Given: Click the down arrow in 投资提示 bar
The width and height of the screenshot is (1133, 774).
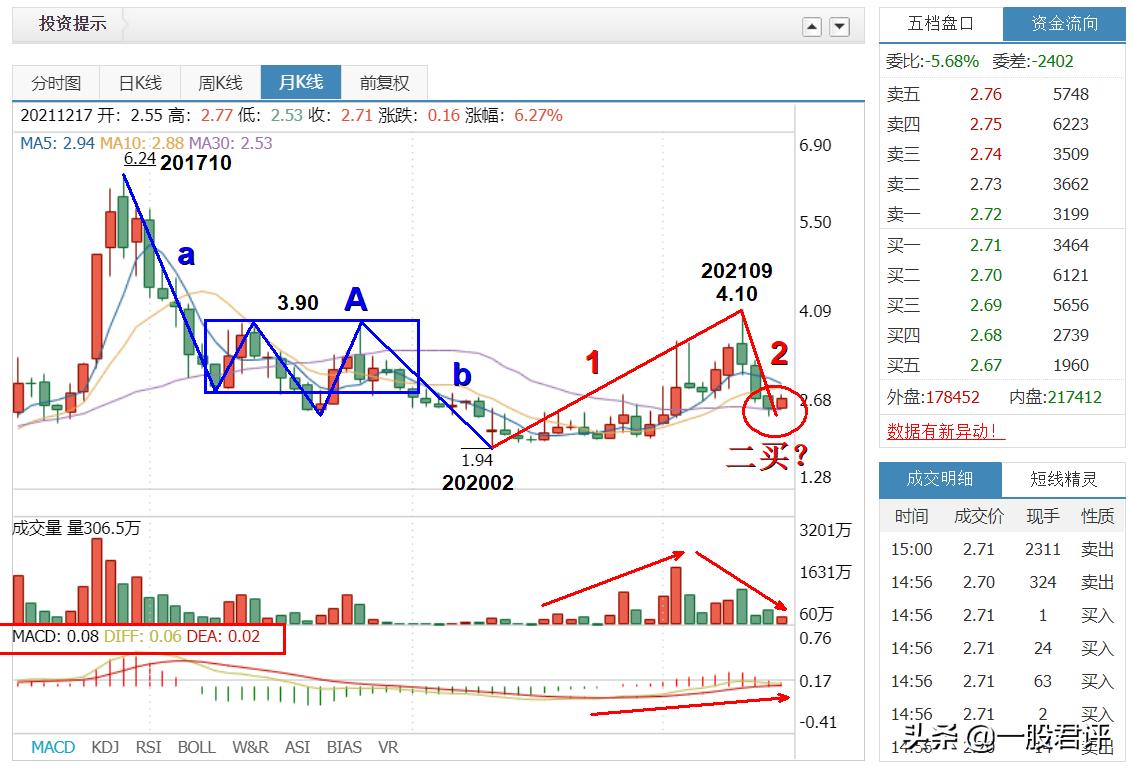Looking at the screenshot, I should pos(839,27).
